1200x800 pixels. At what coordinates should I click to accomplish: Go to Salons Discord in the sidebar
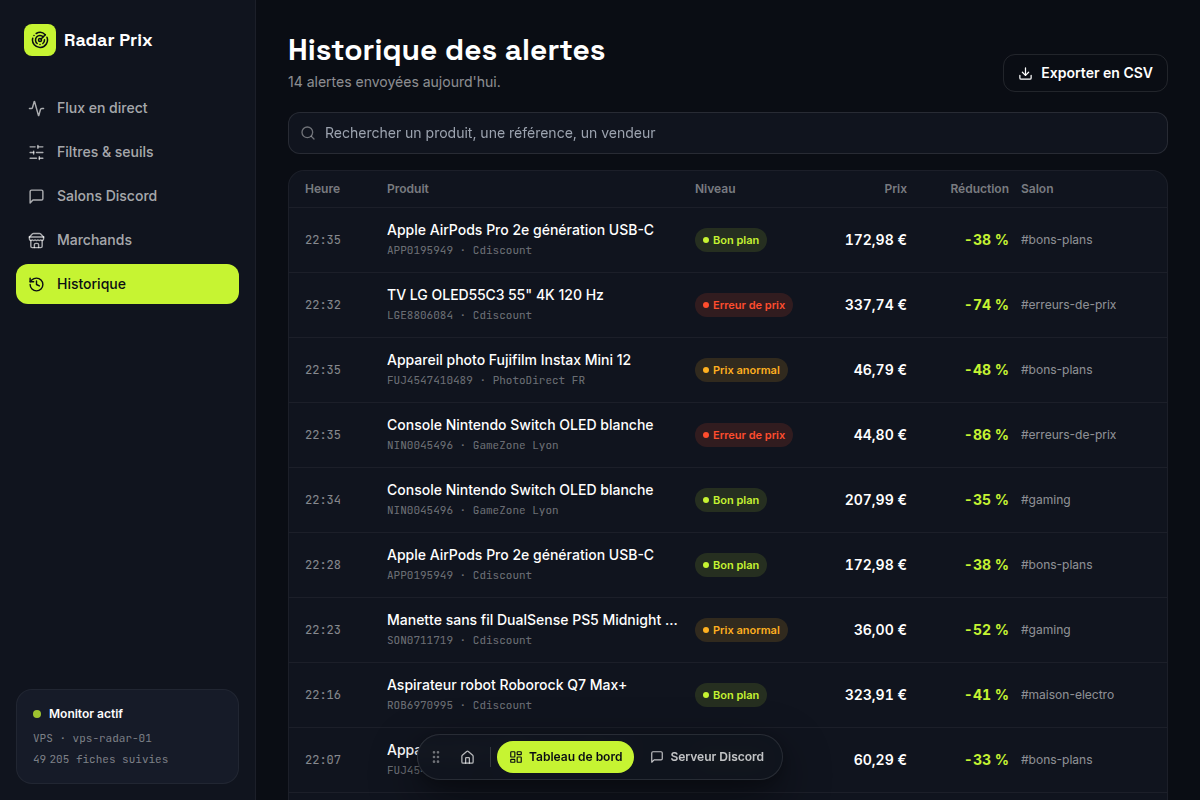(x=127, y=196)
